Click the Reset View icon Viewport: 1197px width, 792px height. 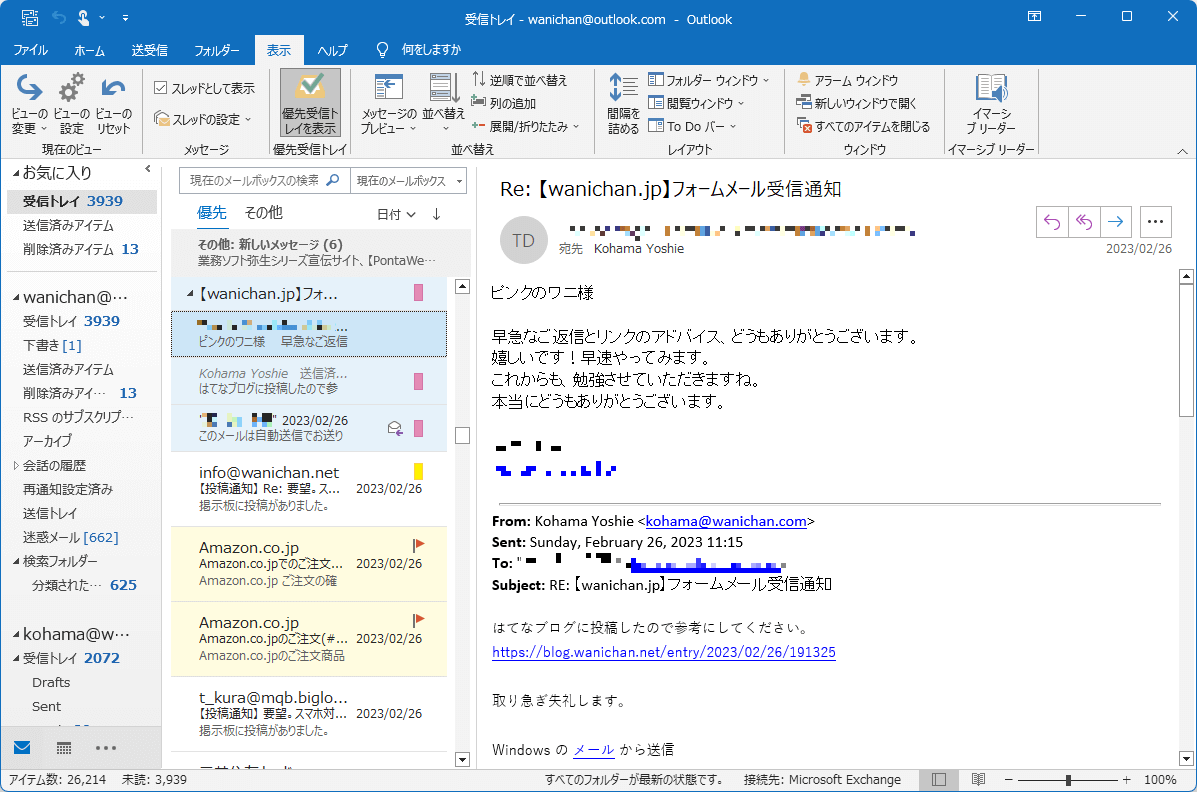[x=114, y=104]
